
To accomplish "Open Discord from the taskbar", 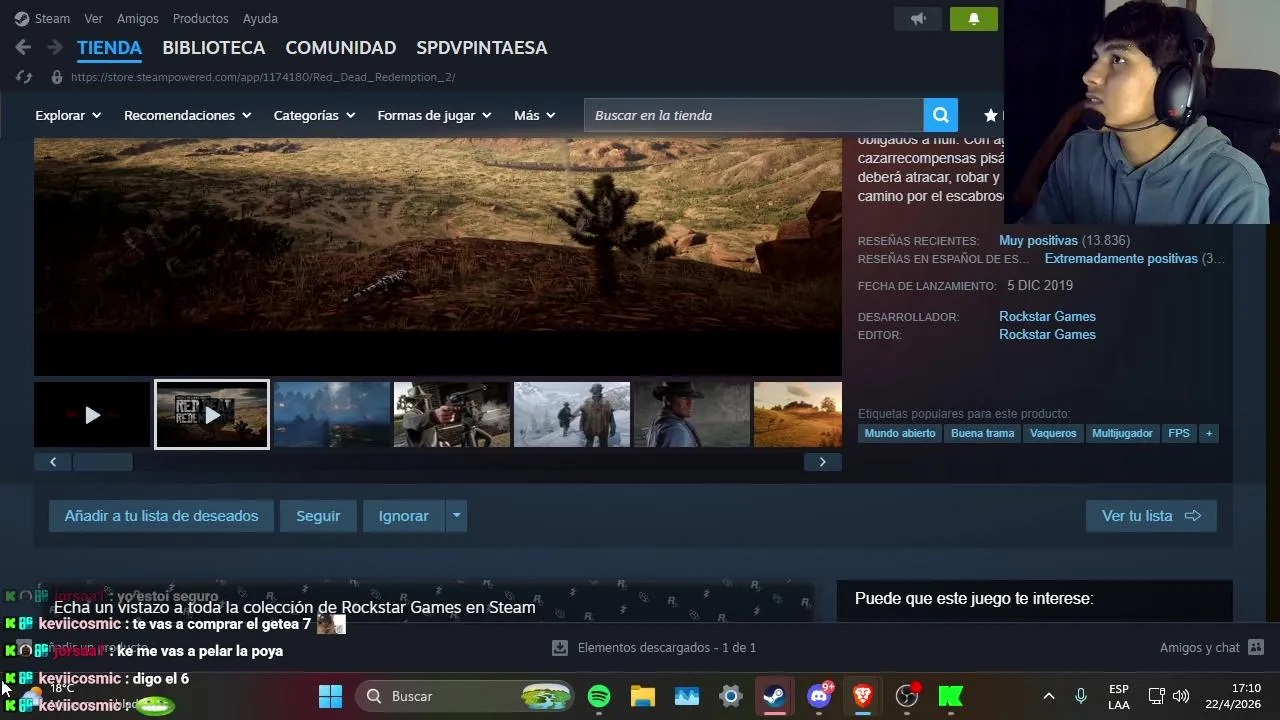I will [819, 696].
